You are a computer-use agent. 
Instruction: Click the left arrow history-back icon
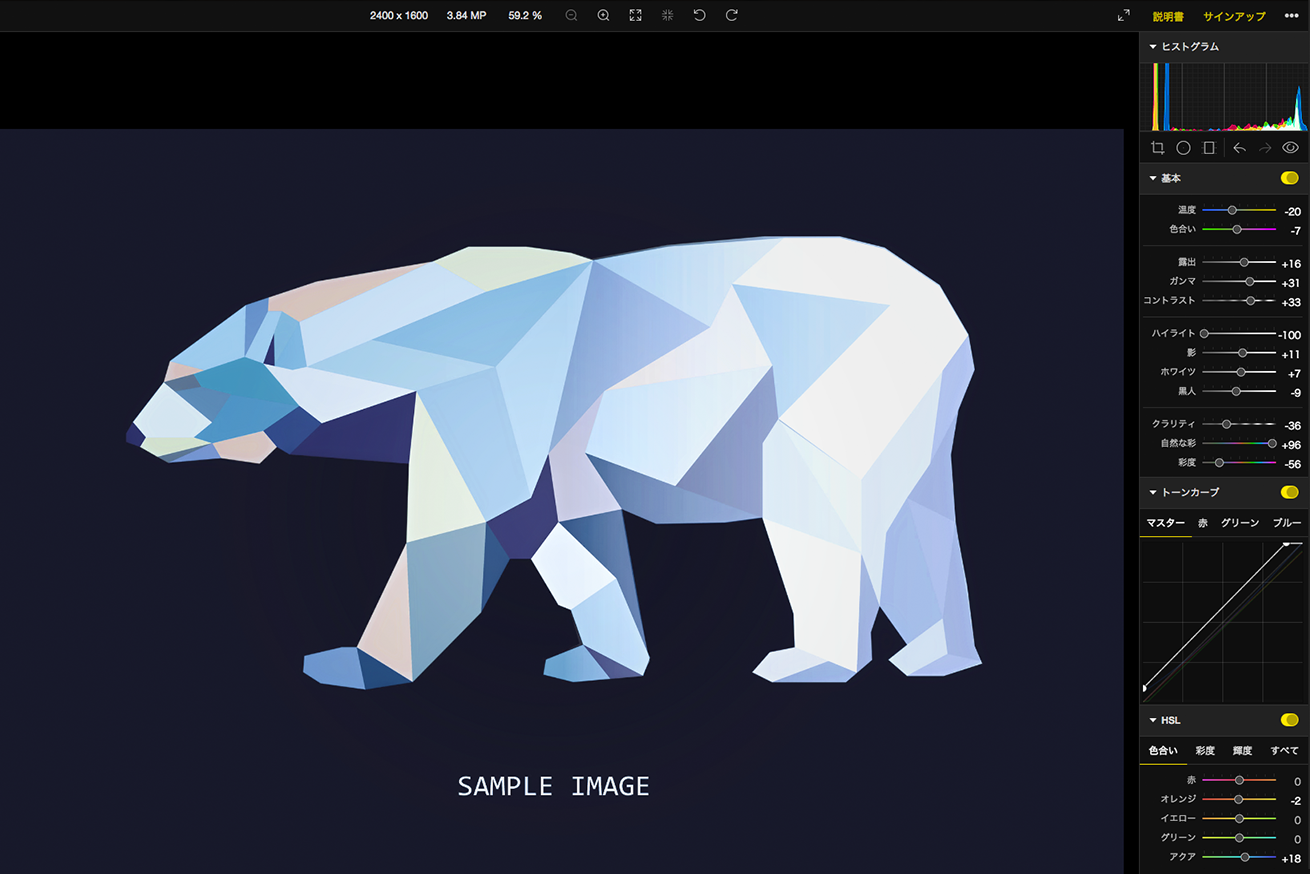[1239, 148]
